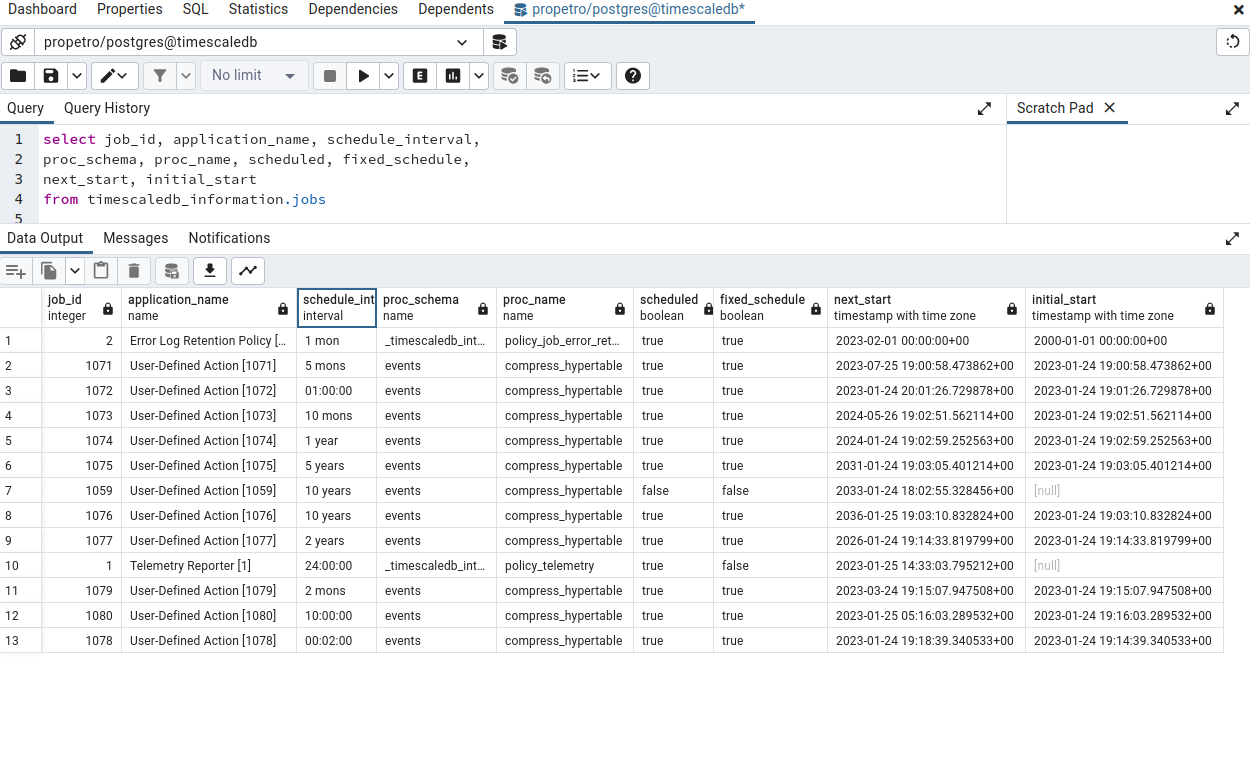Commit the current transaction

click(x=510, y=75)
